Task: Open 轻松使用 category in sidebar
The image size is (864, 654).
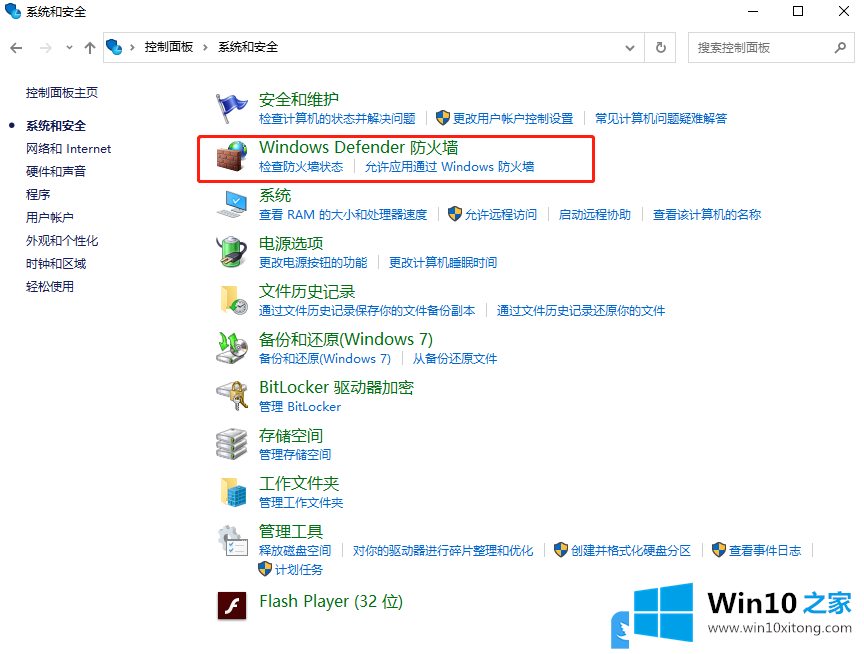Action: coord(50,287)
